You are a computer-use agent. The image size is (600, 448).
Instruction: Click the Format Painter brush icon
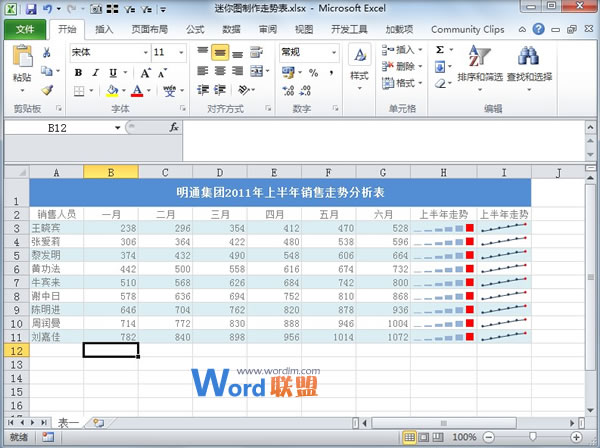pyautogui.click(x=47, y=90)
